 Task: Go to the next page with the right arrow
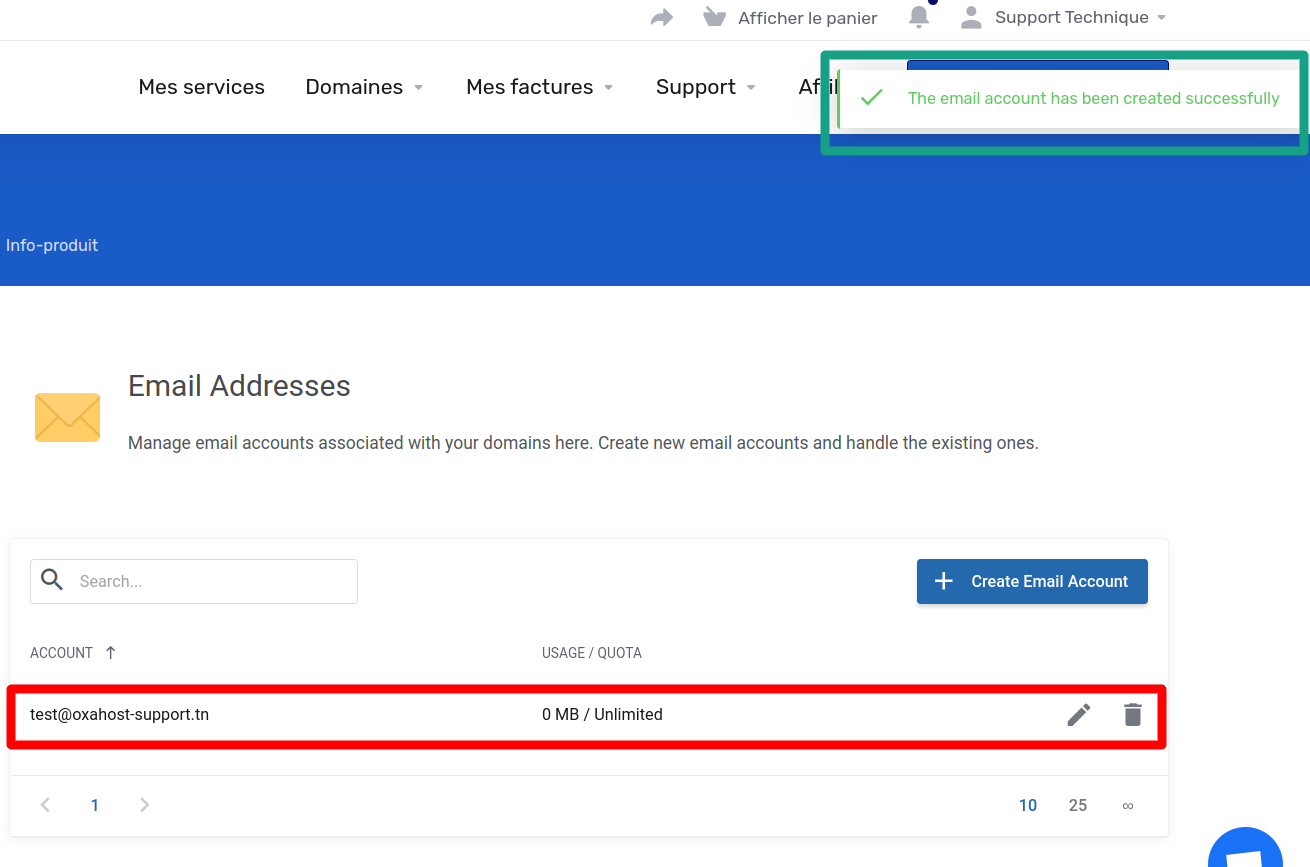(x=144, y=805)
